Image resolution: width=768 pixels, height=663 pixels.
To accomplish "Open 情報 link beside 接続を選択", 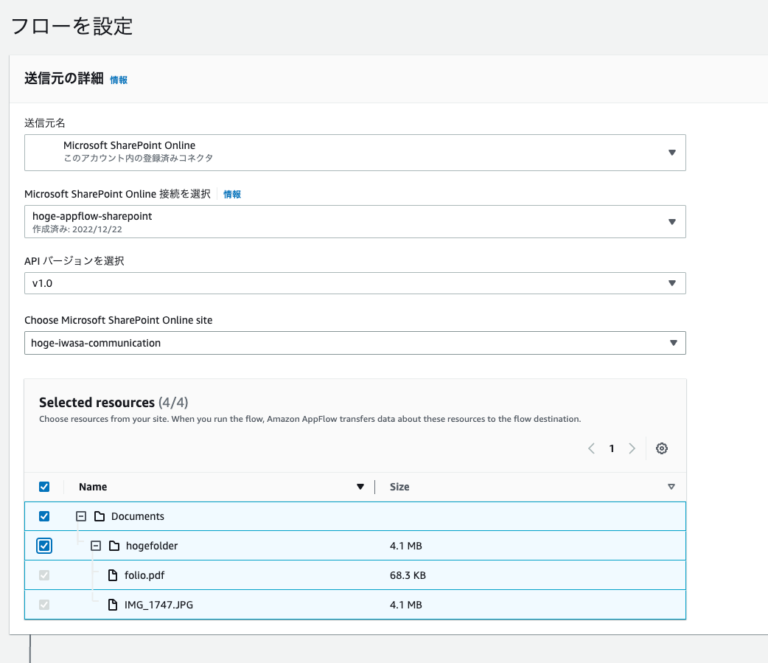I will (x=232, y=194).
